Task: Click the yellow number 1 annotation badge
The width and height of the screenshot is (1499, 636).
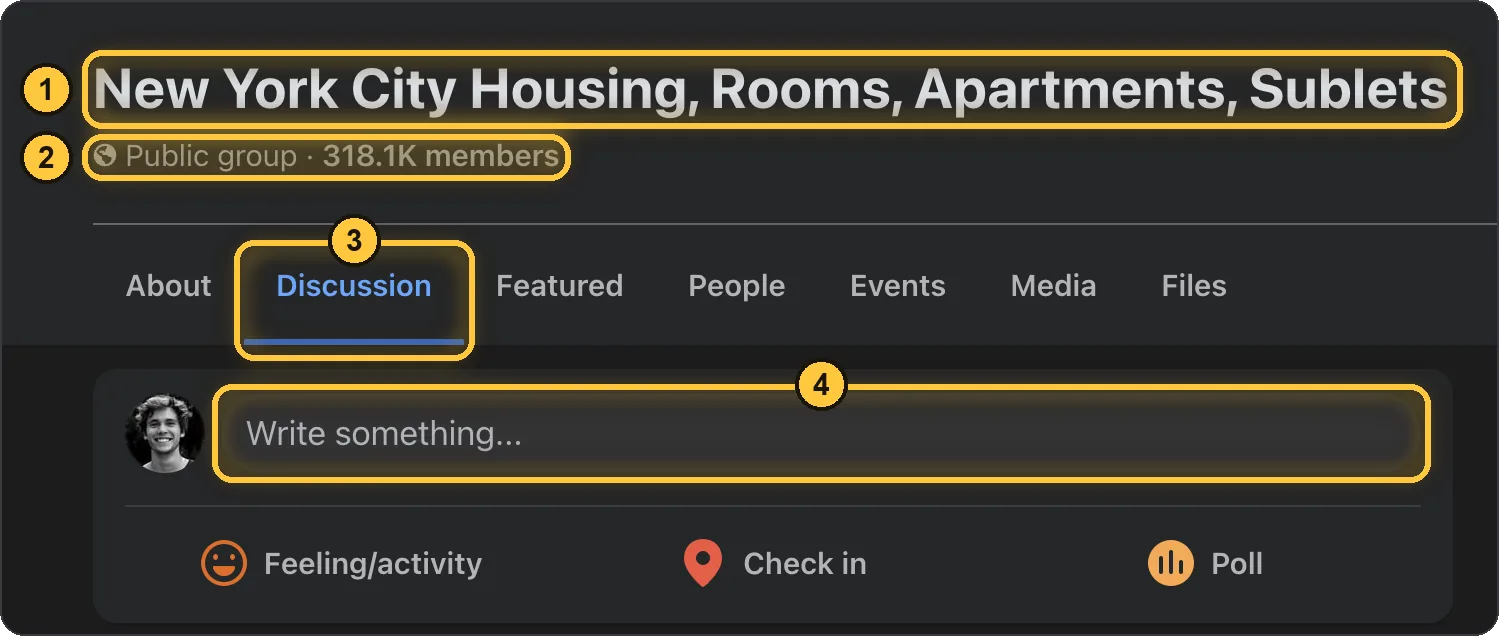Action: tap(45, 92)
